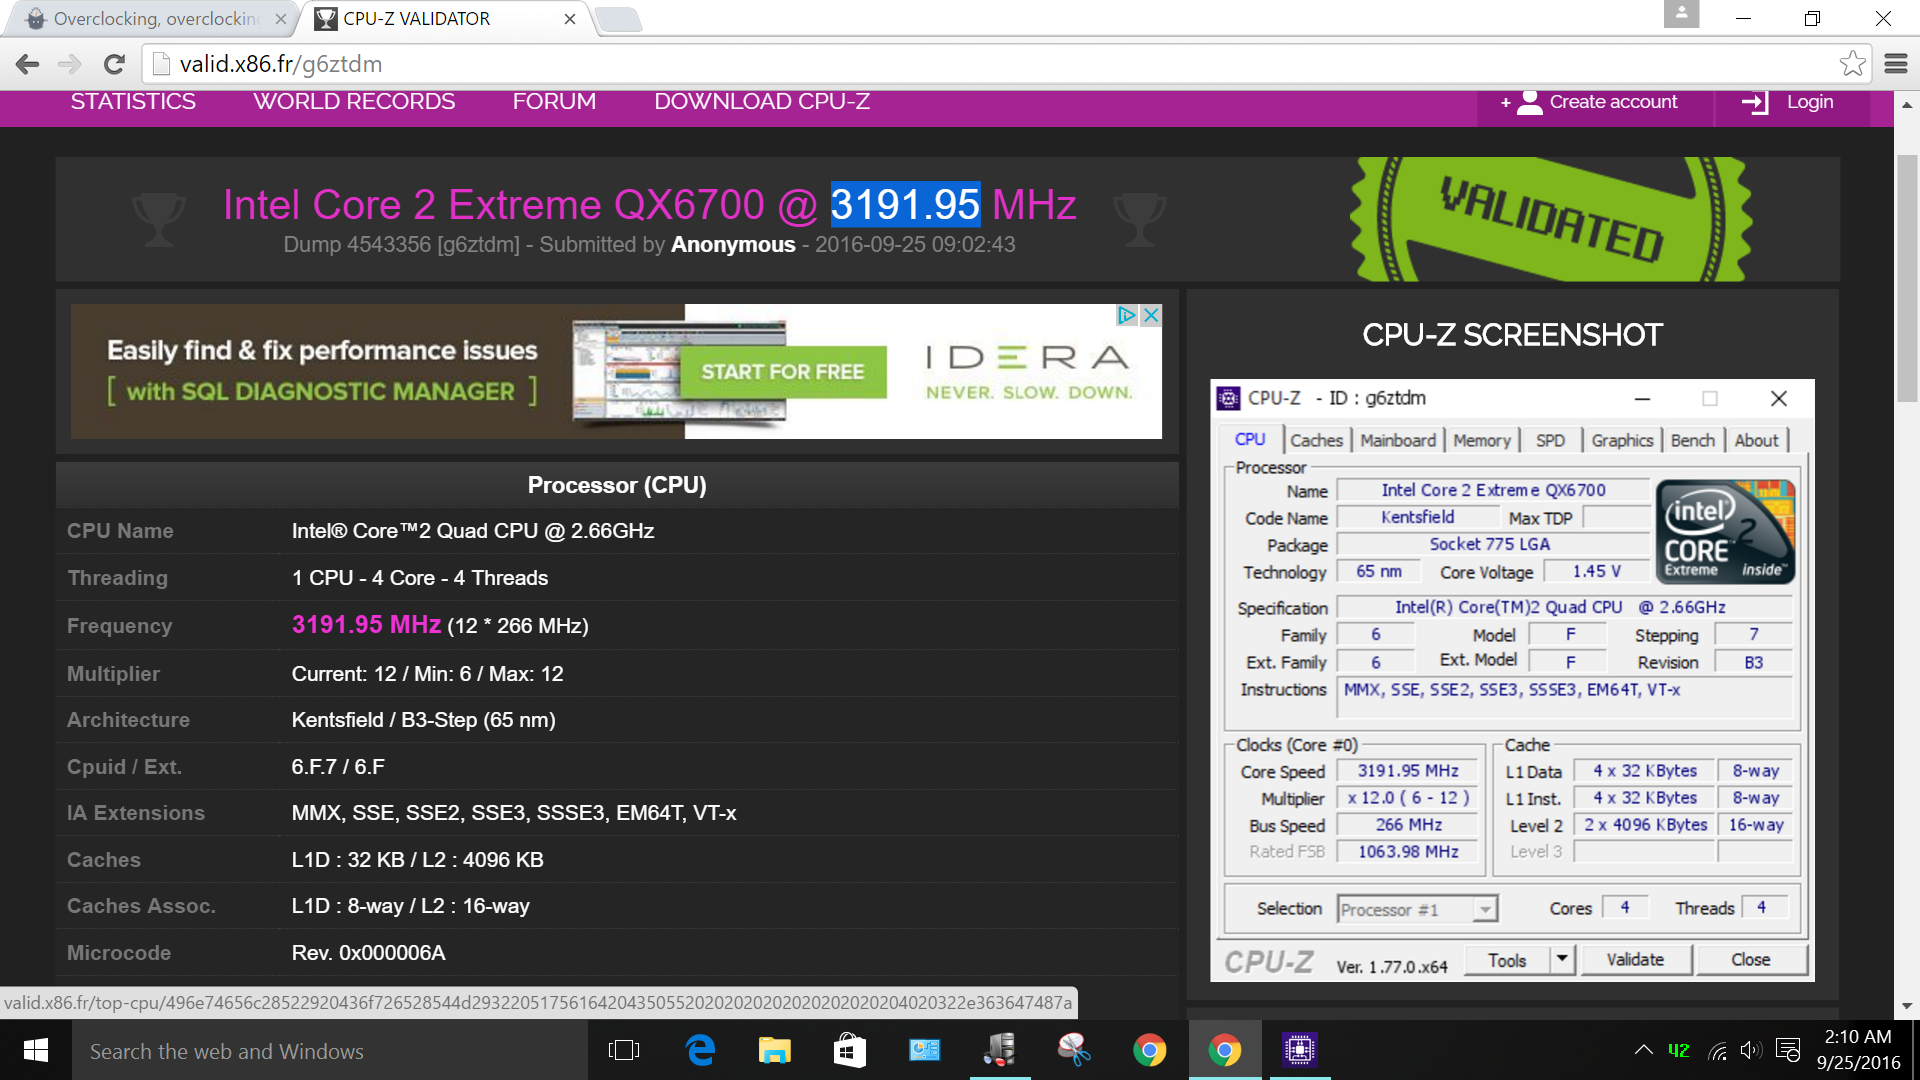Click the AdChoices icon on the ad
Screen dimensions: 1920x1080
[x=1127, y=315]
